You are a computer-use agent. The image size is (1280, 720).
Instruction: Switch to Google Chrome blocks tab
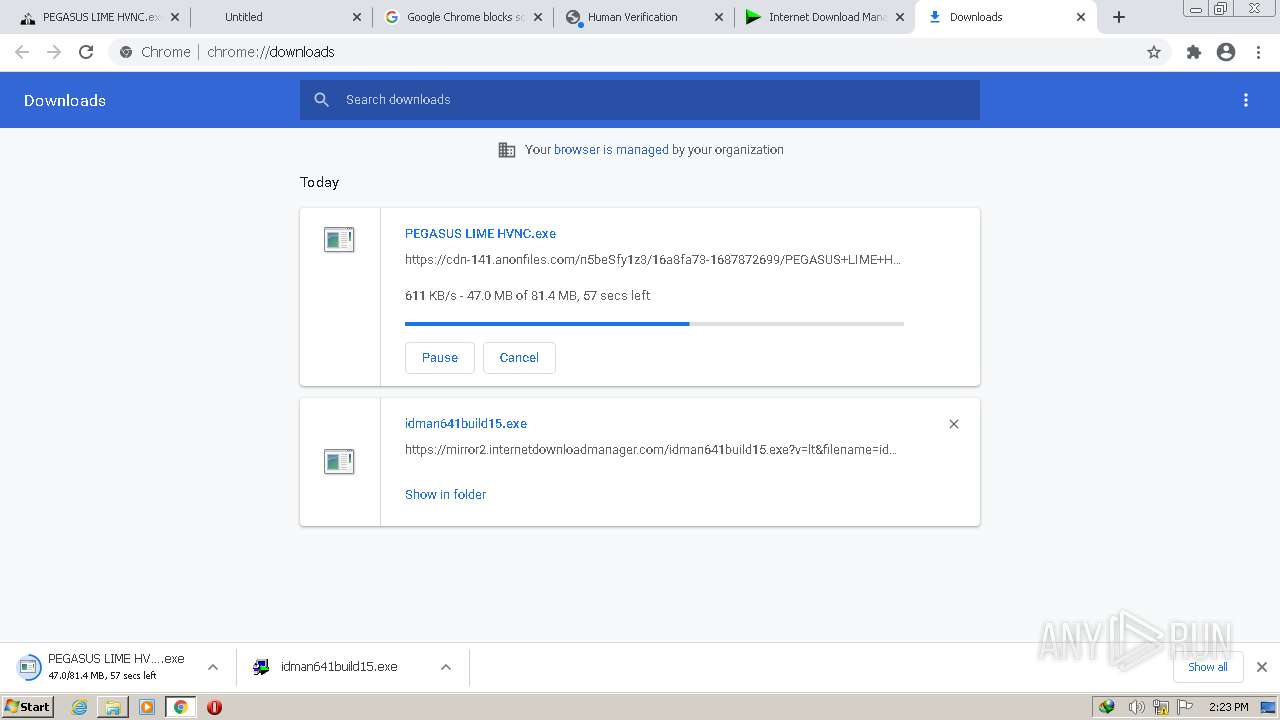[466, 17]
